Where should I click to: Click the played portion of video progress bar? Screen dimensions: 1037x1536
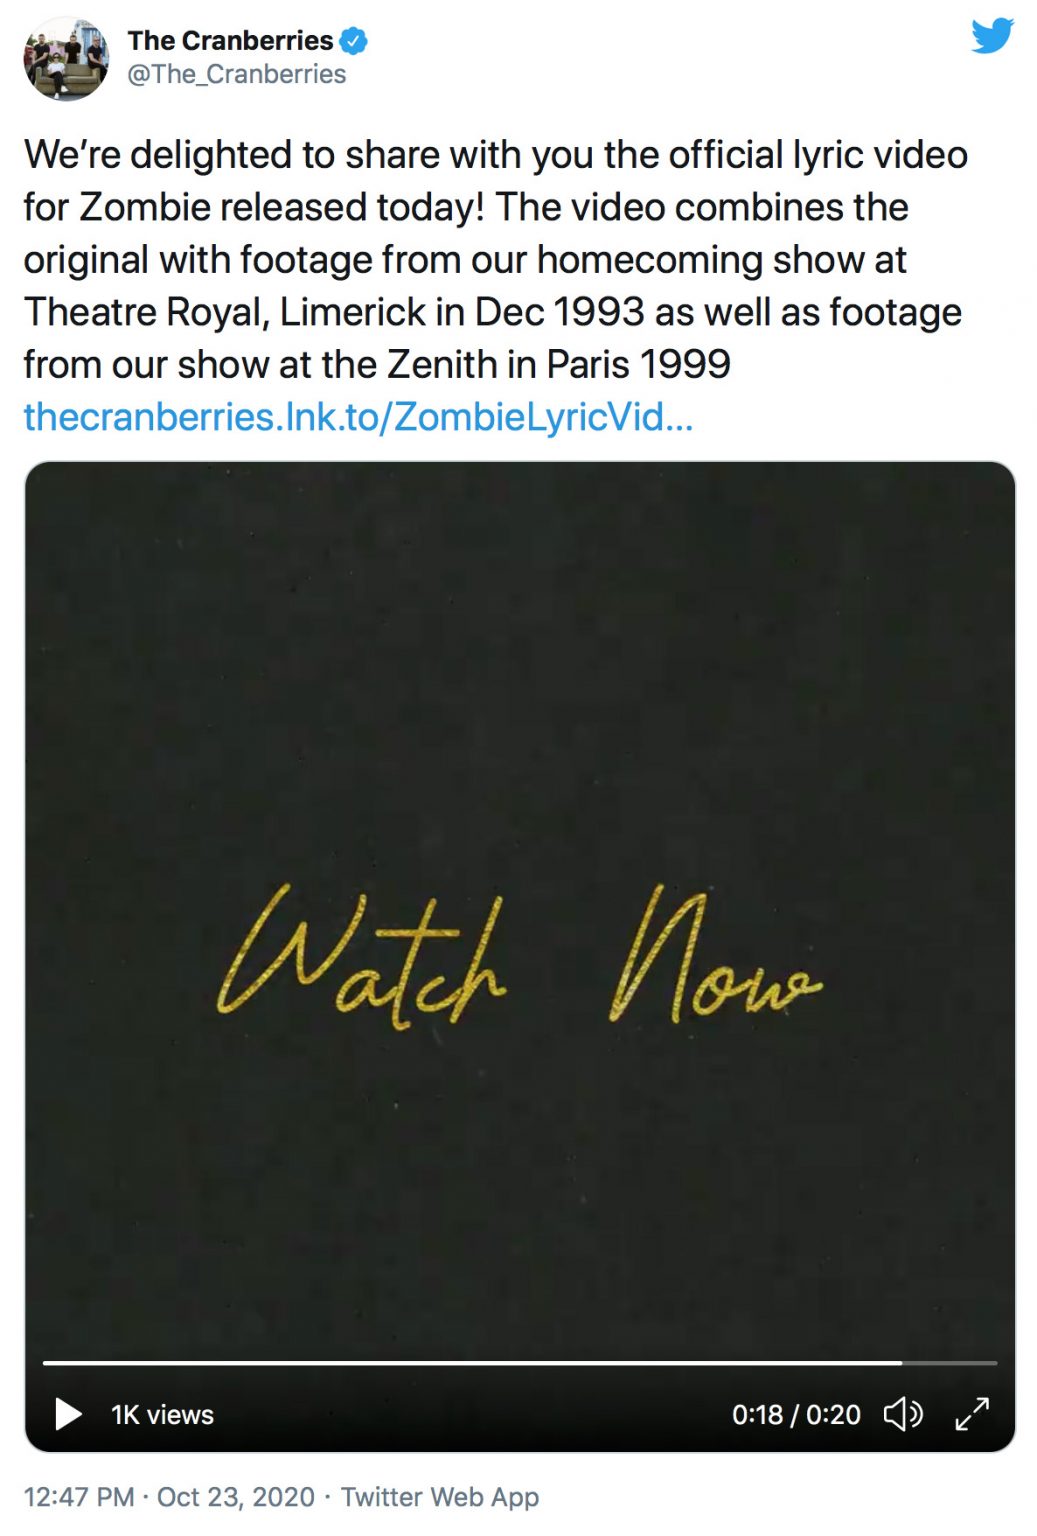[x=470, y=1363]
